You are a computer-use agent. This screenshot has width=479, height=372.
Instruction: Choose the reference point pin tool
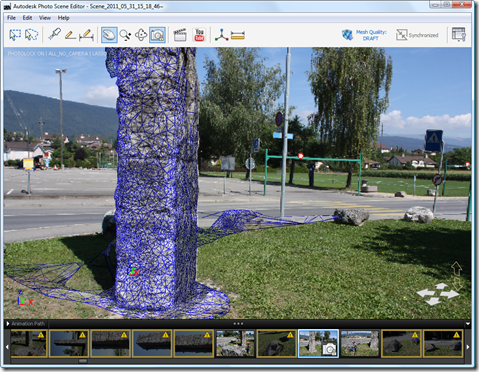pyautogui.click(x=54, y=35)
